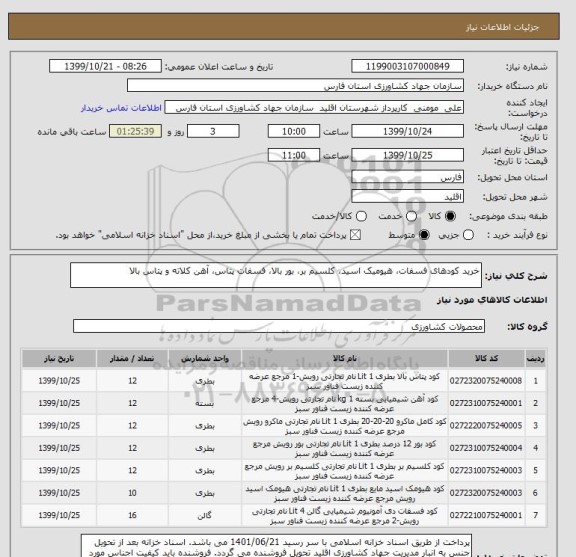This screenshot has width=576, height=557.
Task: Click the response deadline date 1399/10/24
Action: [x=407, y=131]
